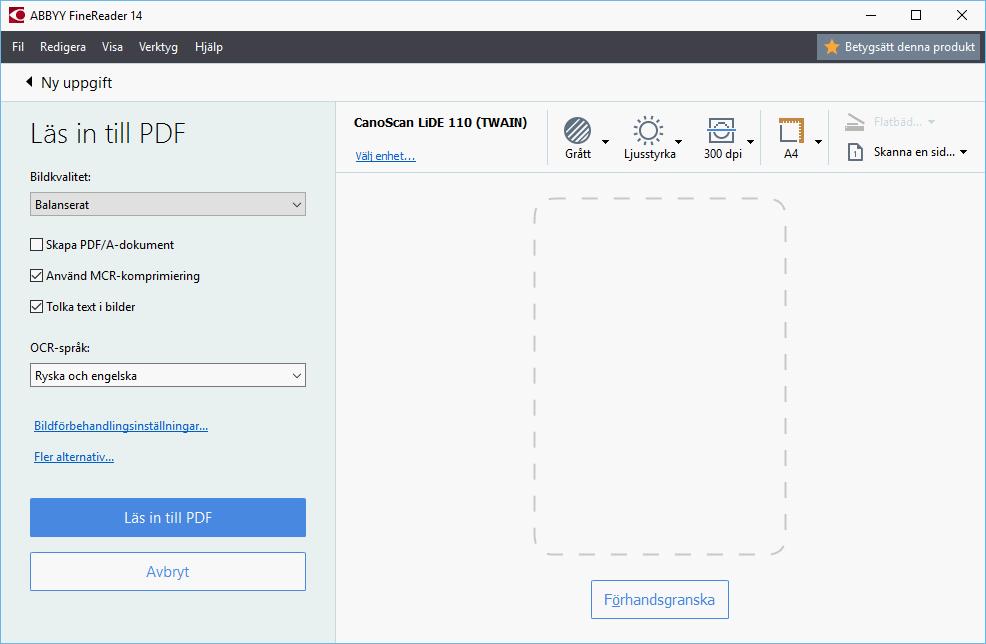Click the Läs in till PDF heading
986x644 pixels.
(x=108, y=133)
